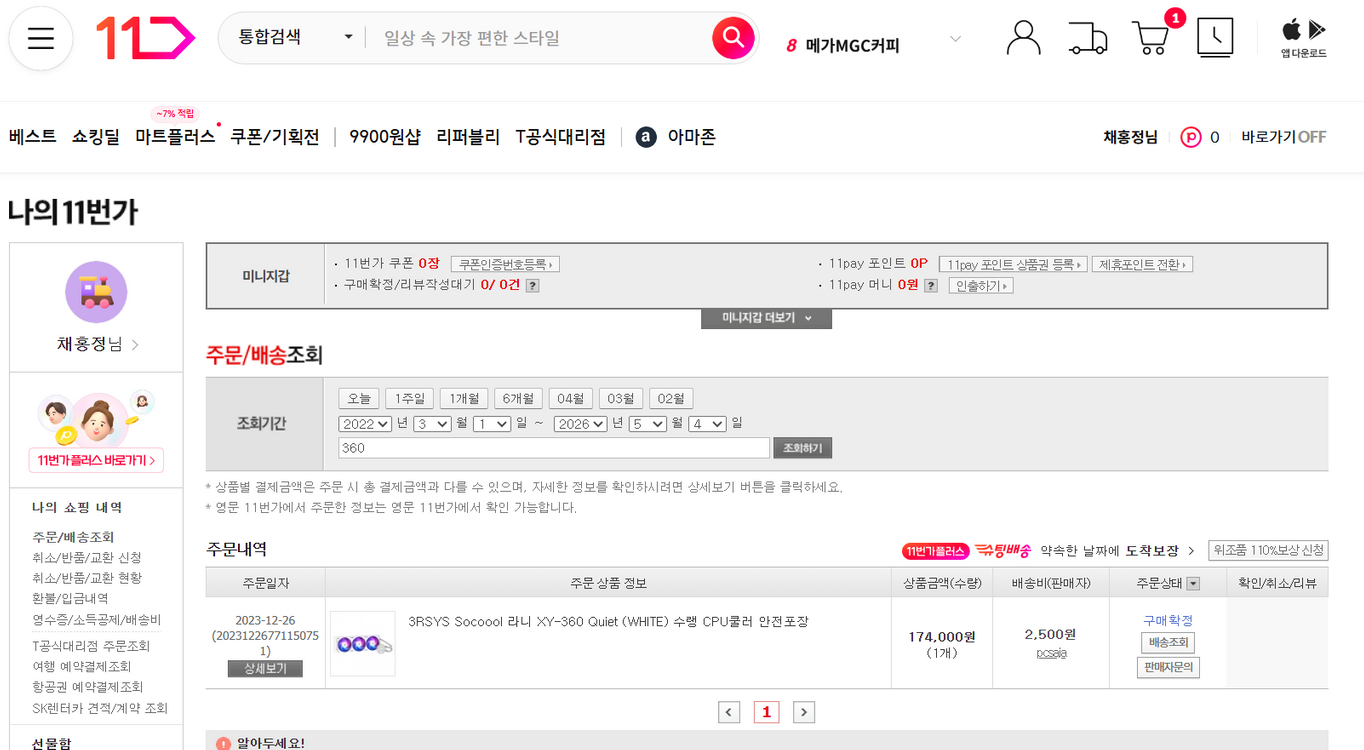Select the 6개월 period button
Viewport: 1364px width, 750px height.
(518, 398)
